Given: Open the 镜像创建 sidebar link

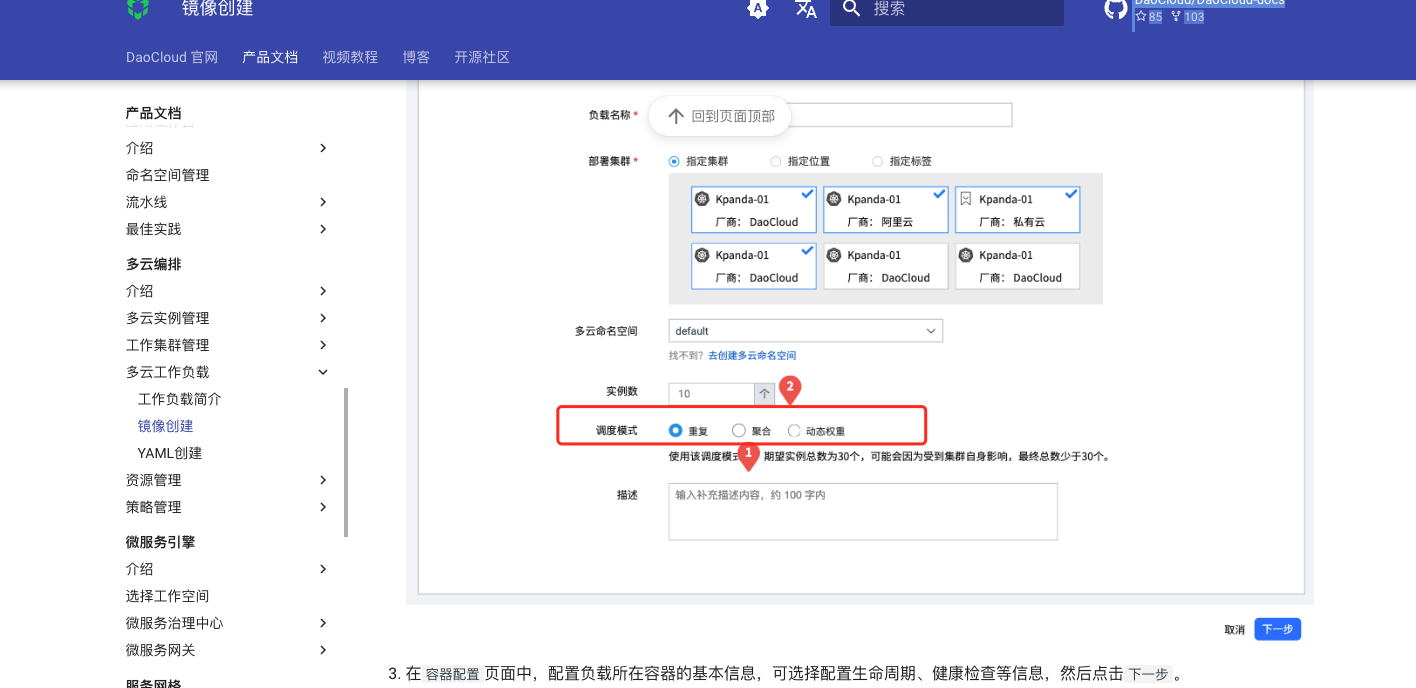Looking at the screenshot, I should [166, 426].
